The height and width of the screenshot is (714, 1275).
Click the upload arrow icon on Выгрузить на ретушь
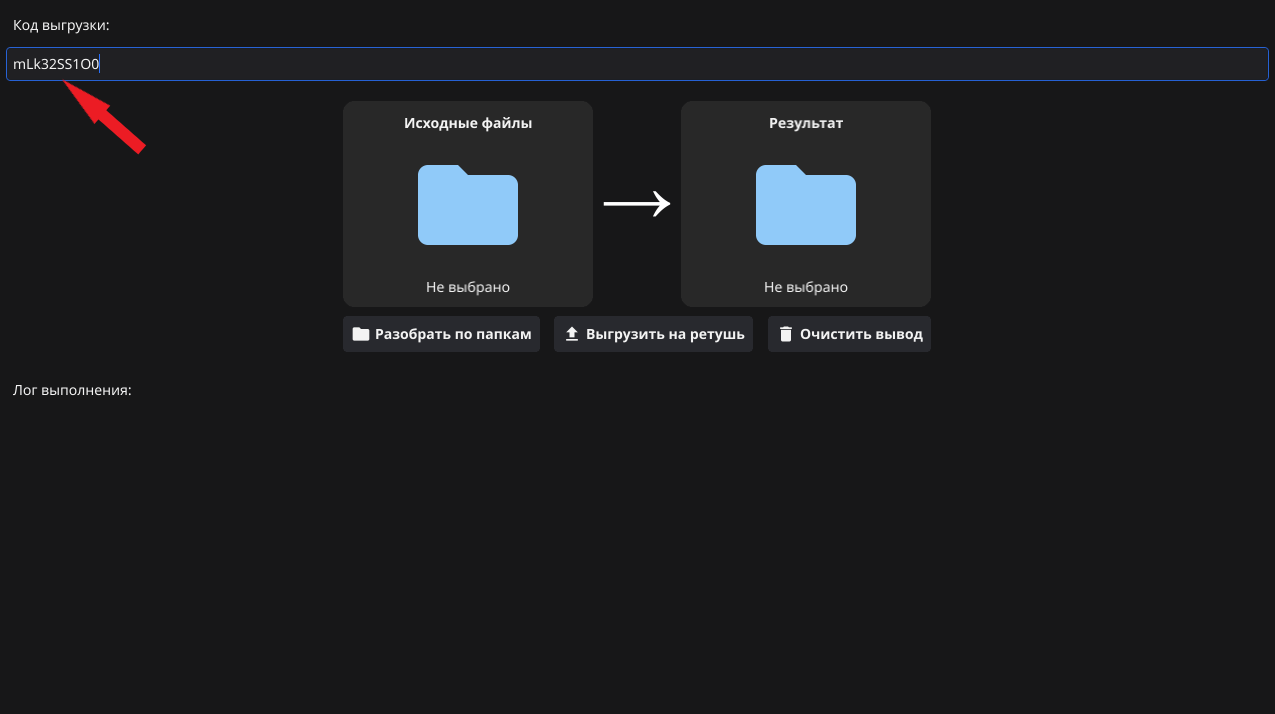(572, 334)
